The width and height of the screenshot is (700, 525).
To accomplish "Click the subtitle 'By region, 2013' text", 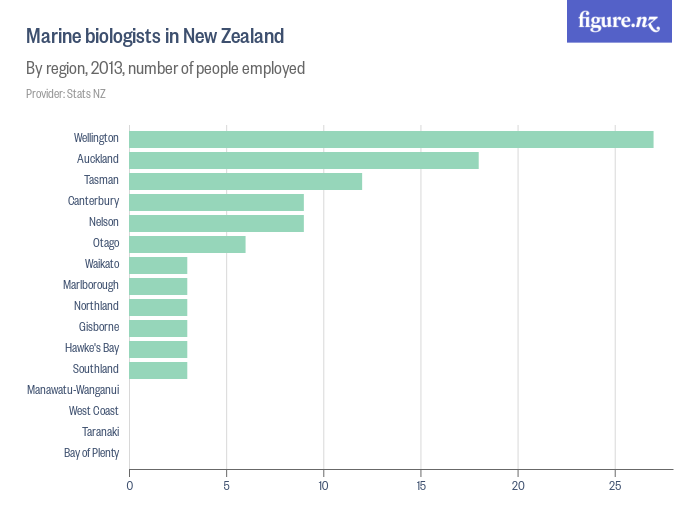I will (x=165, y=69).
